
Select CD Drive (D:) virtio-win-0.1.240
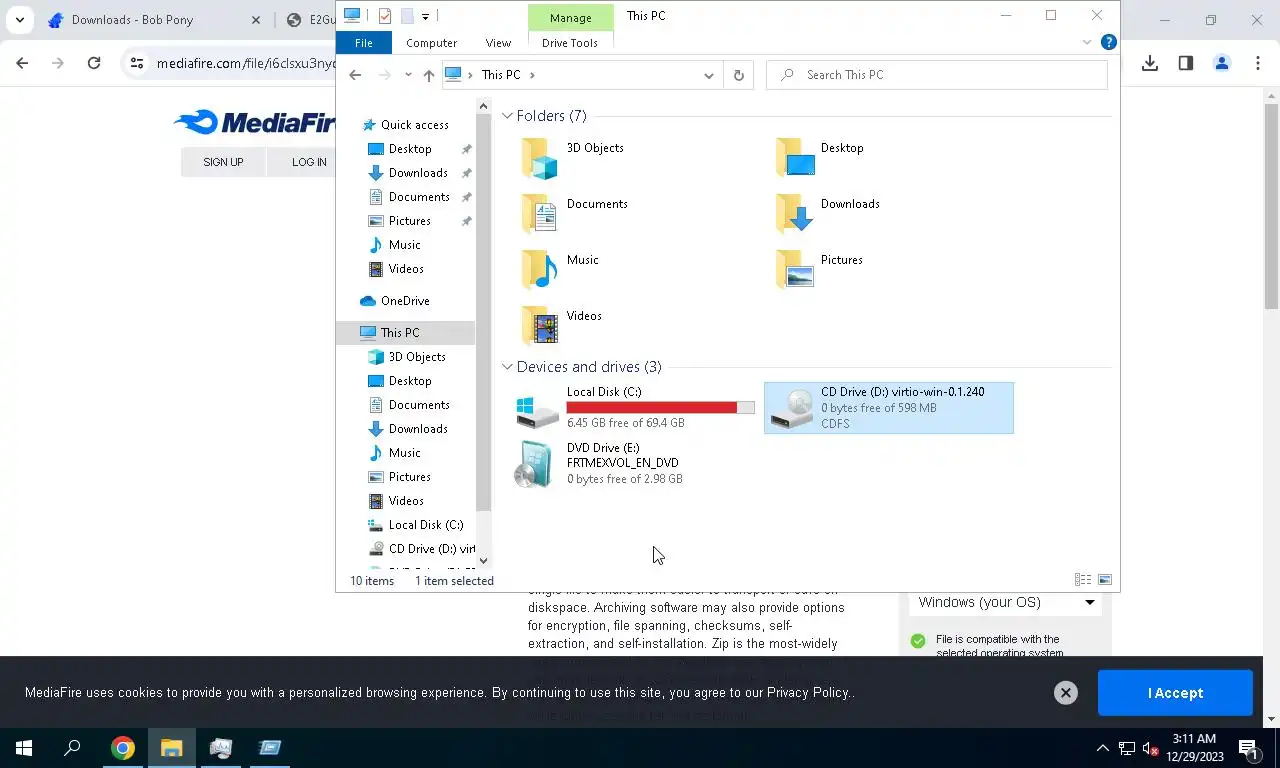pos(888,407)
